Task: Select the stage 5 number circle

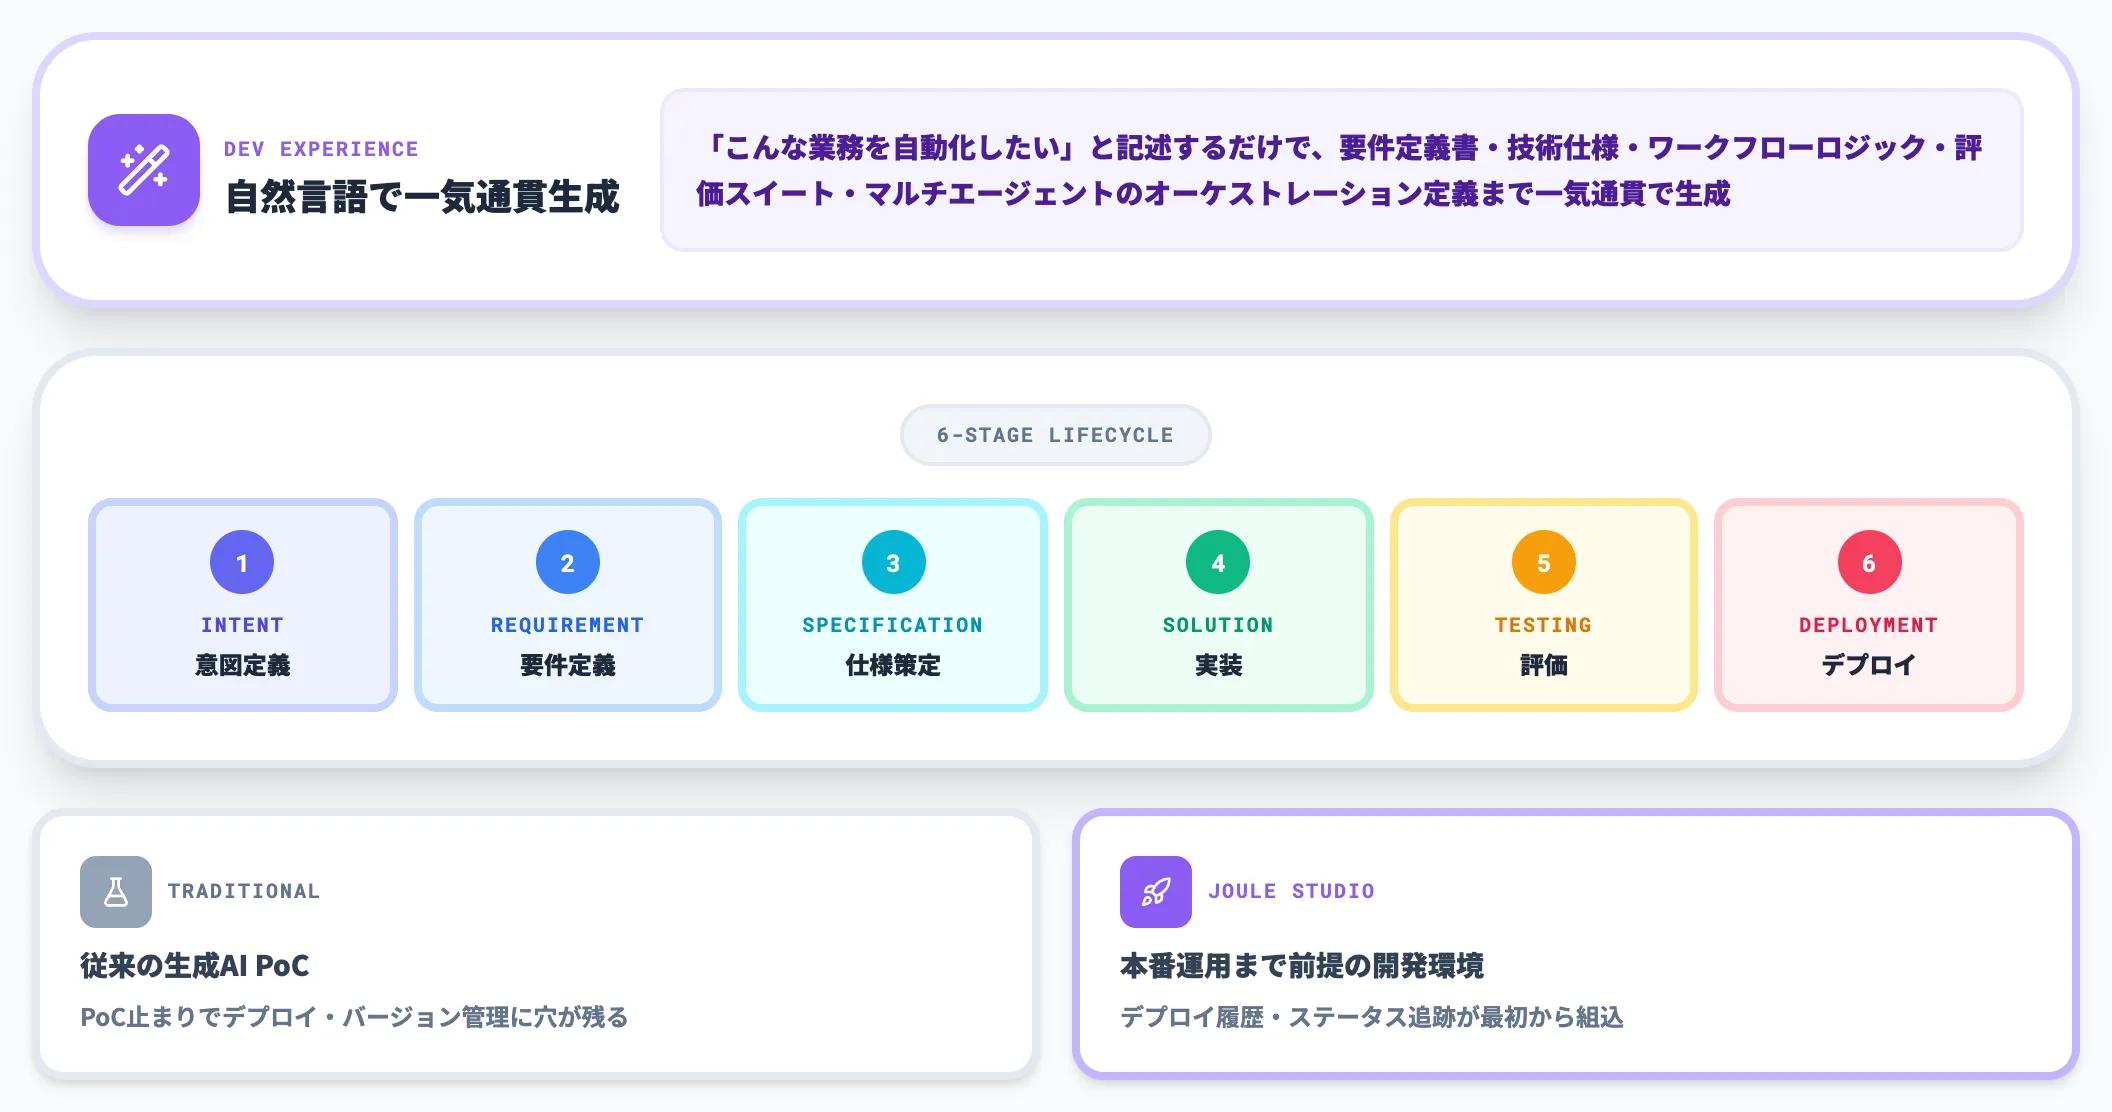Action: click(x=1544, y=562)
